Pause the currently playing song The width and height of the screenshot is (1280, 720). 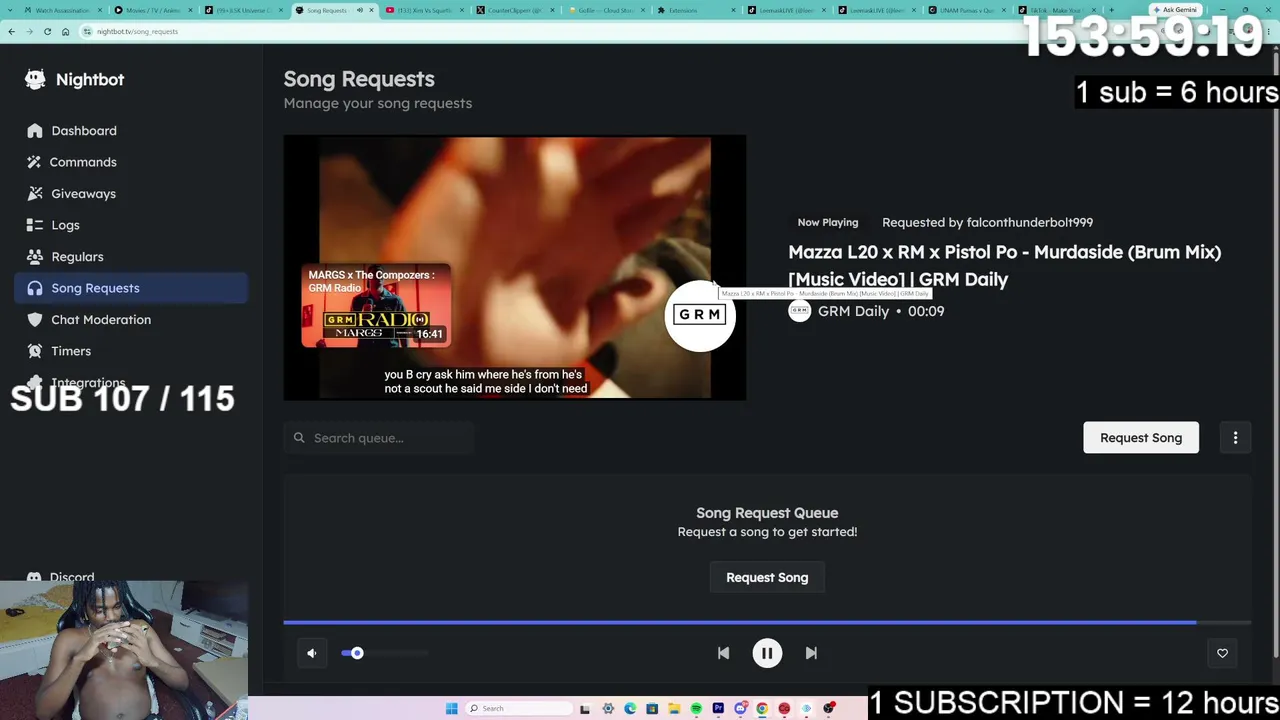[767, 653]
